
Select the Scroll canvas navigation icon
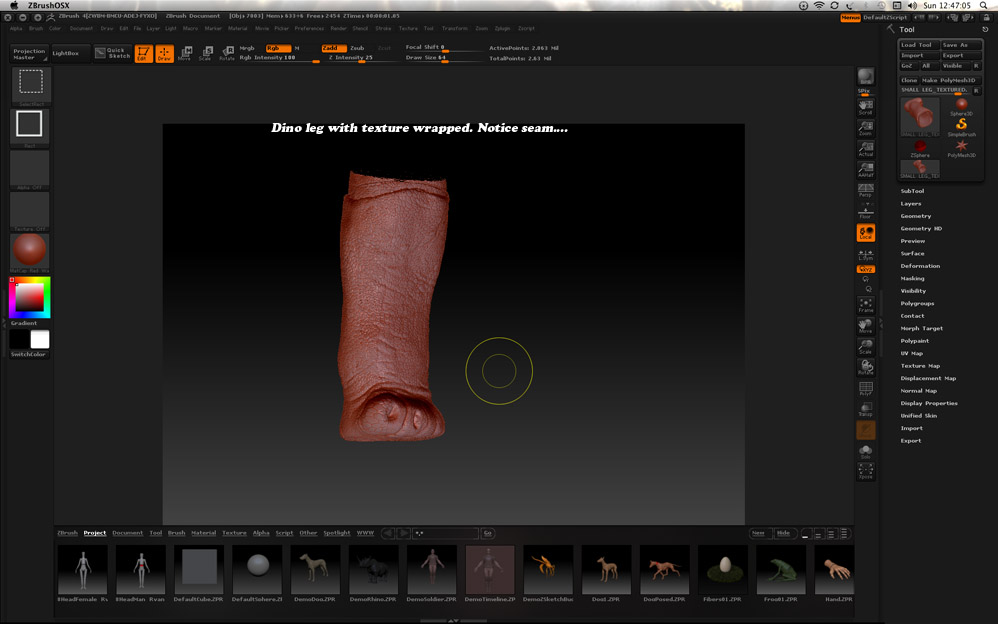pyautogui.click(x=866, y=107)
